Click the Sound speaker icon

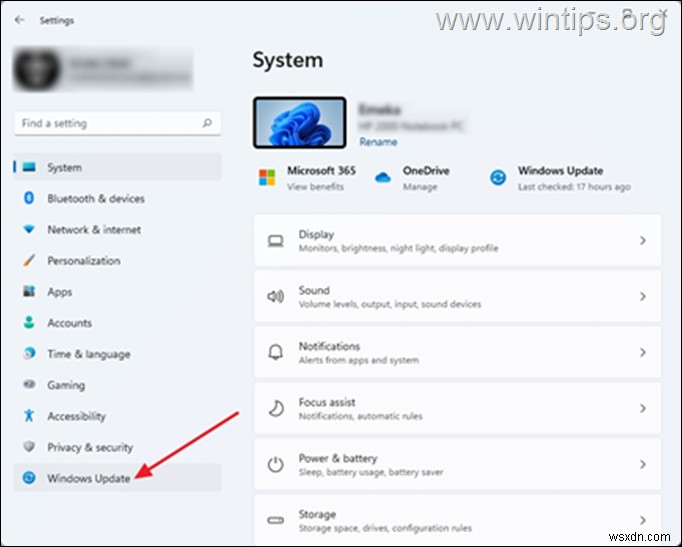pyautogui.click(x=275, y=297)
